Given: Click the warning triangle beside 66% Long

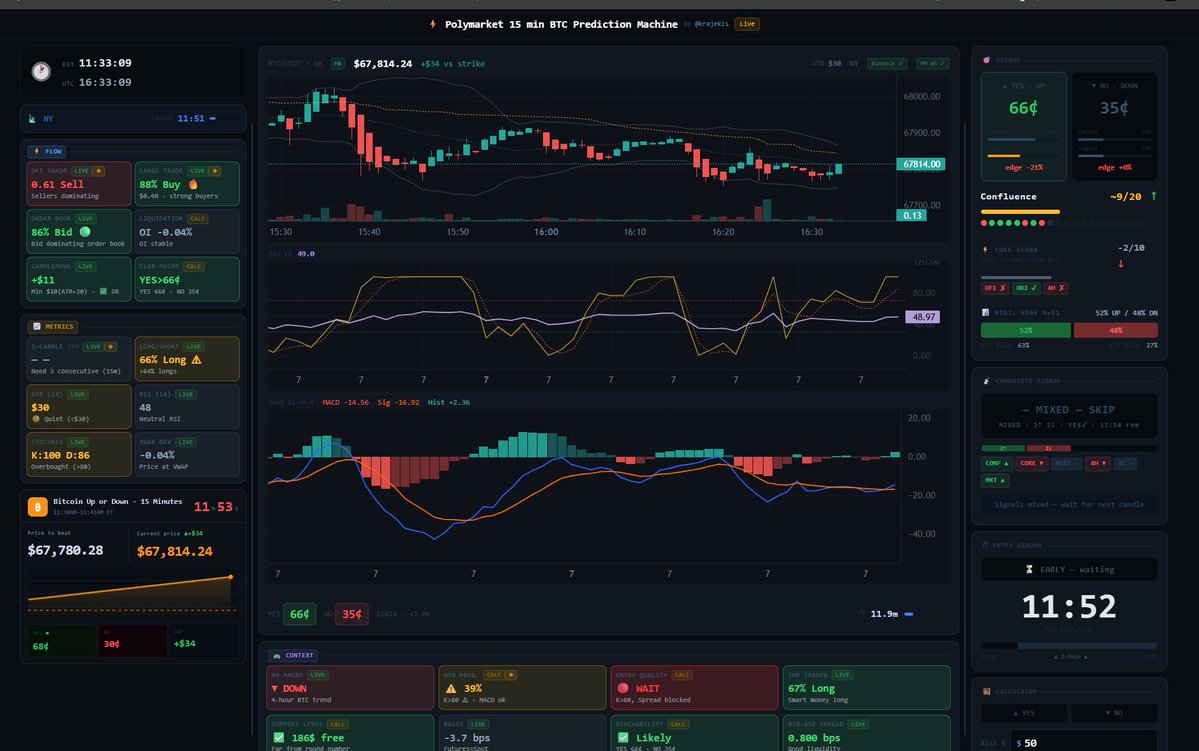Looking at the screenshot, I should 197,359.
